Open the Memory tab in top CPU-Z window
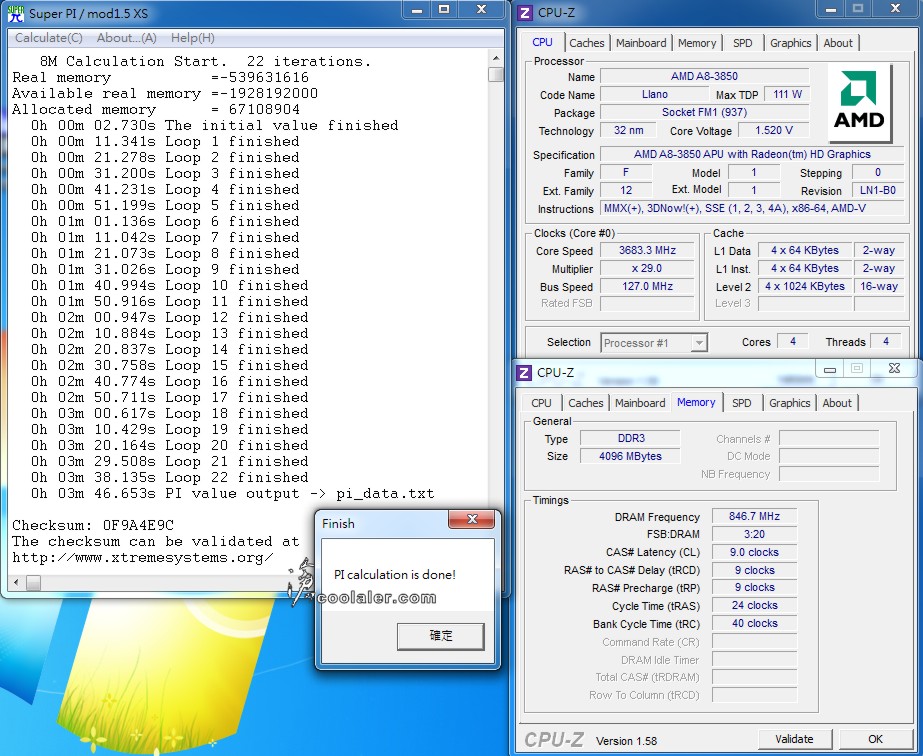Image resolution: width=923 pixels, height=756 pixels. tap(697, 43)
